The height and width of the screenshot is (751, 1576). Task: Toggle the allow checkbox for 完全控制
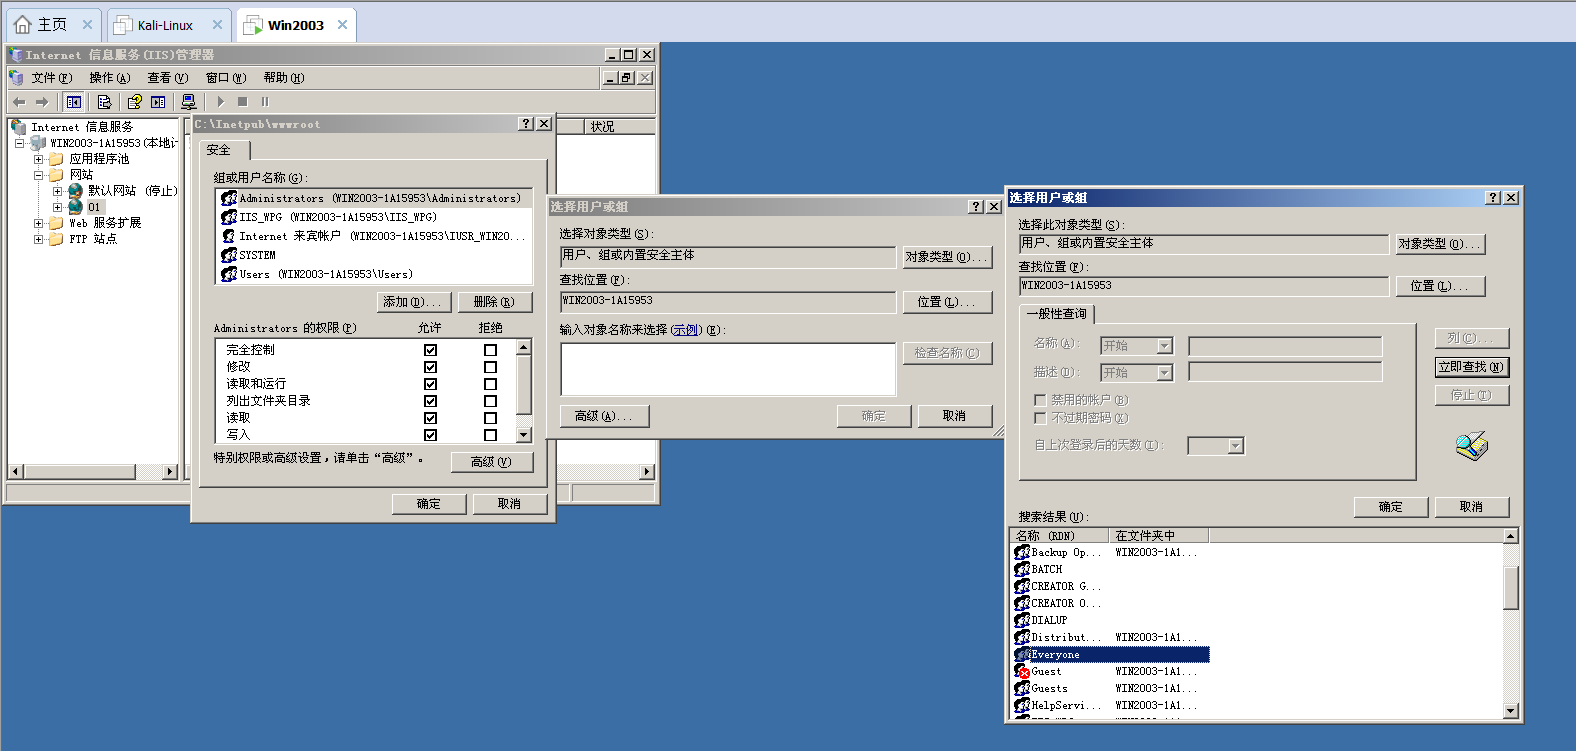click(430, 350)
